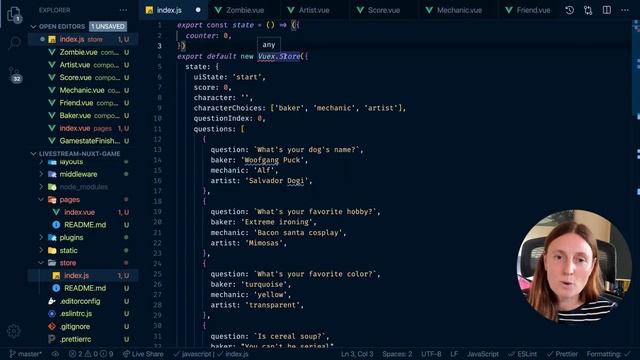Click the sync changes icon in status bar
The height and width of the screenshot is (360, 640).
pyautogui.click(x=56, y=354)
